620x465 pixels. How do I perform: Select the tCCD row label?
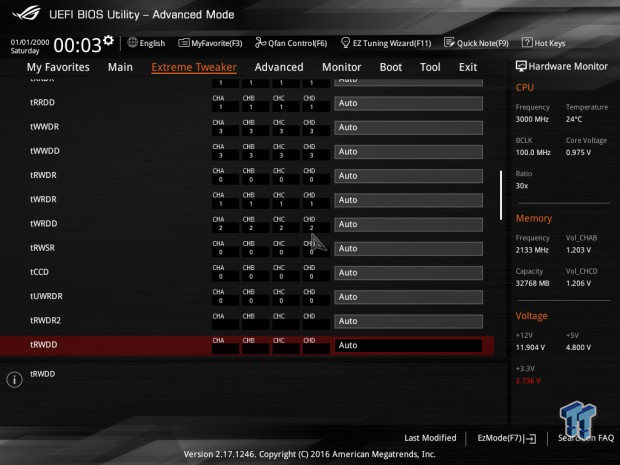pyautogui.click(x=39, y=272)
